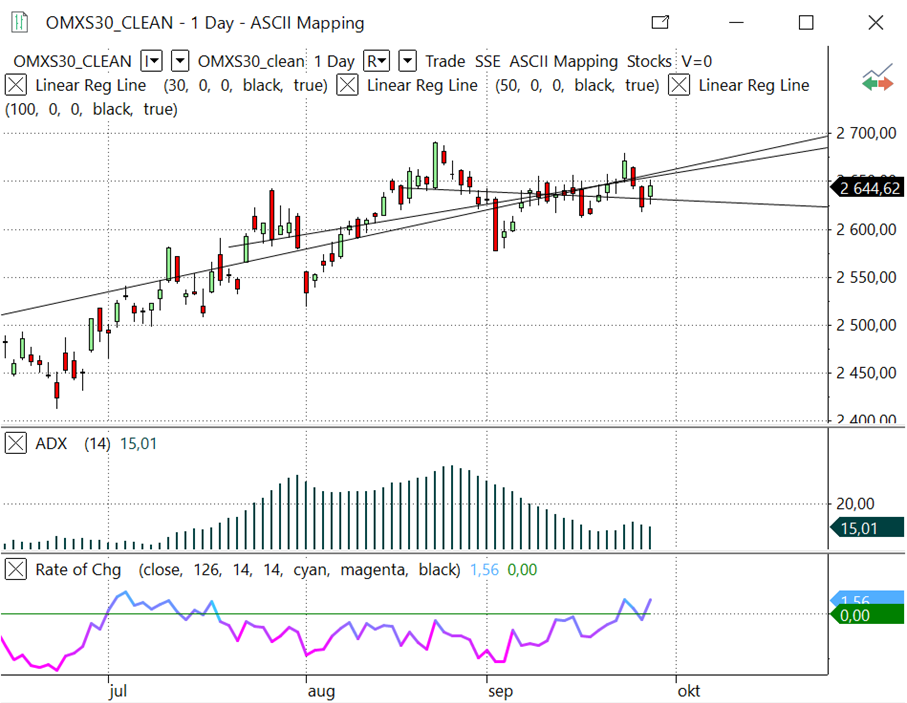907x703 pixels.
Task: Disable the Linear Reg Line 100 indicator
Action: [679, 85]
